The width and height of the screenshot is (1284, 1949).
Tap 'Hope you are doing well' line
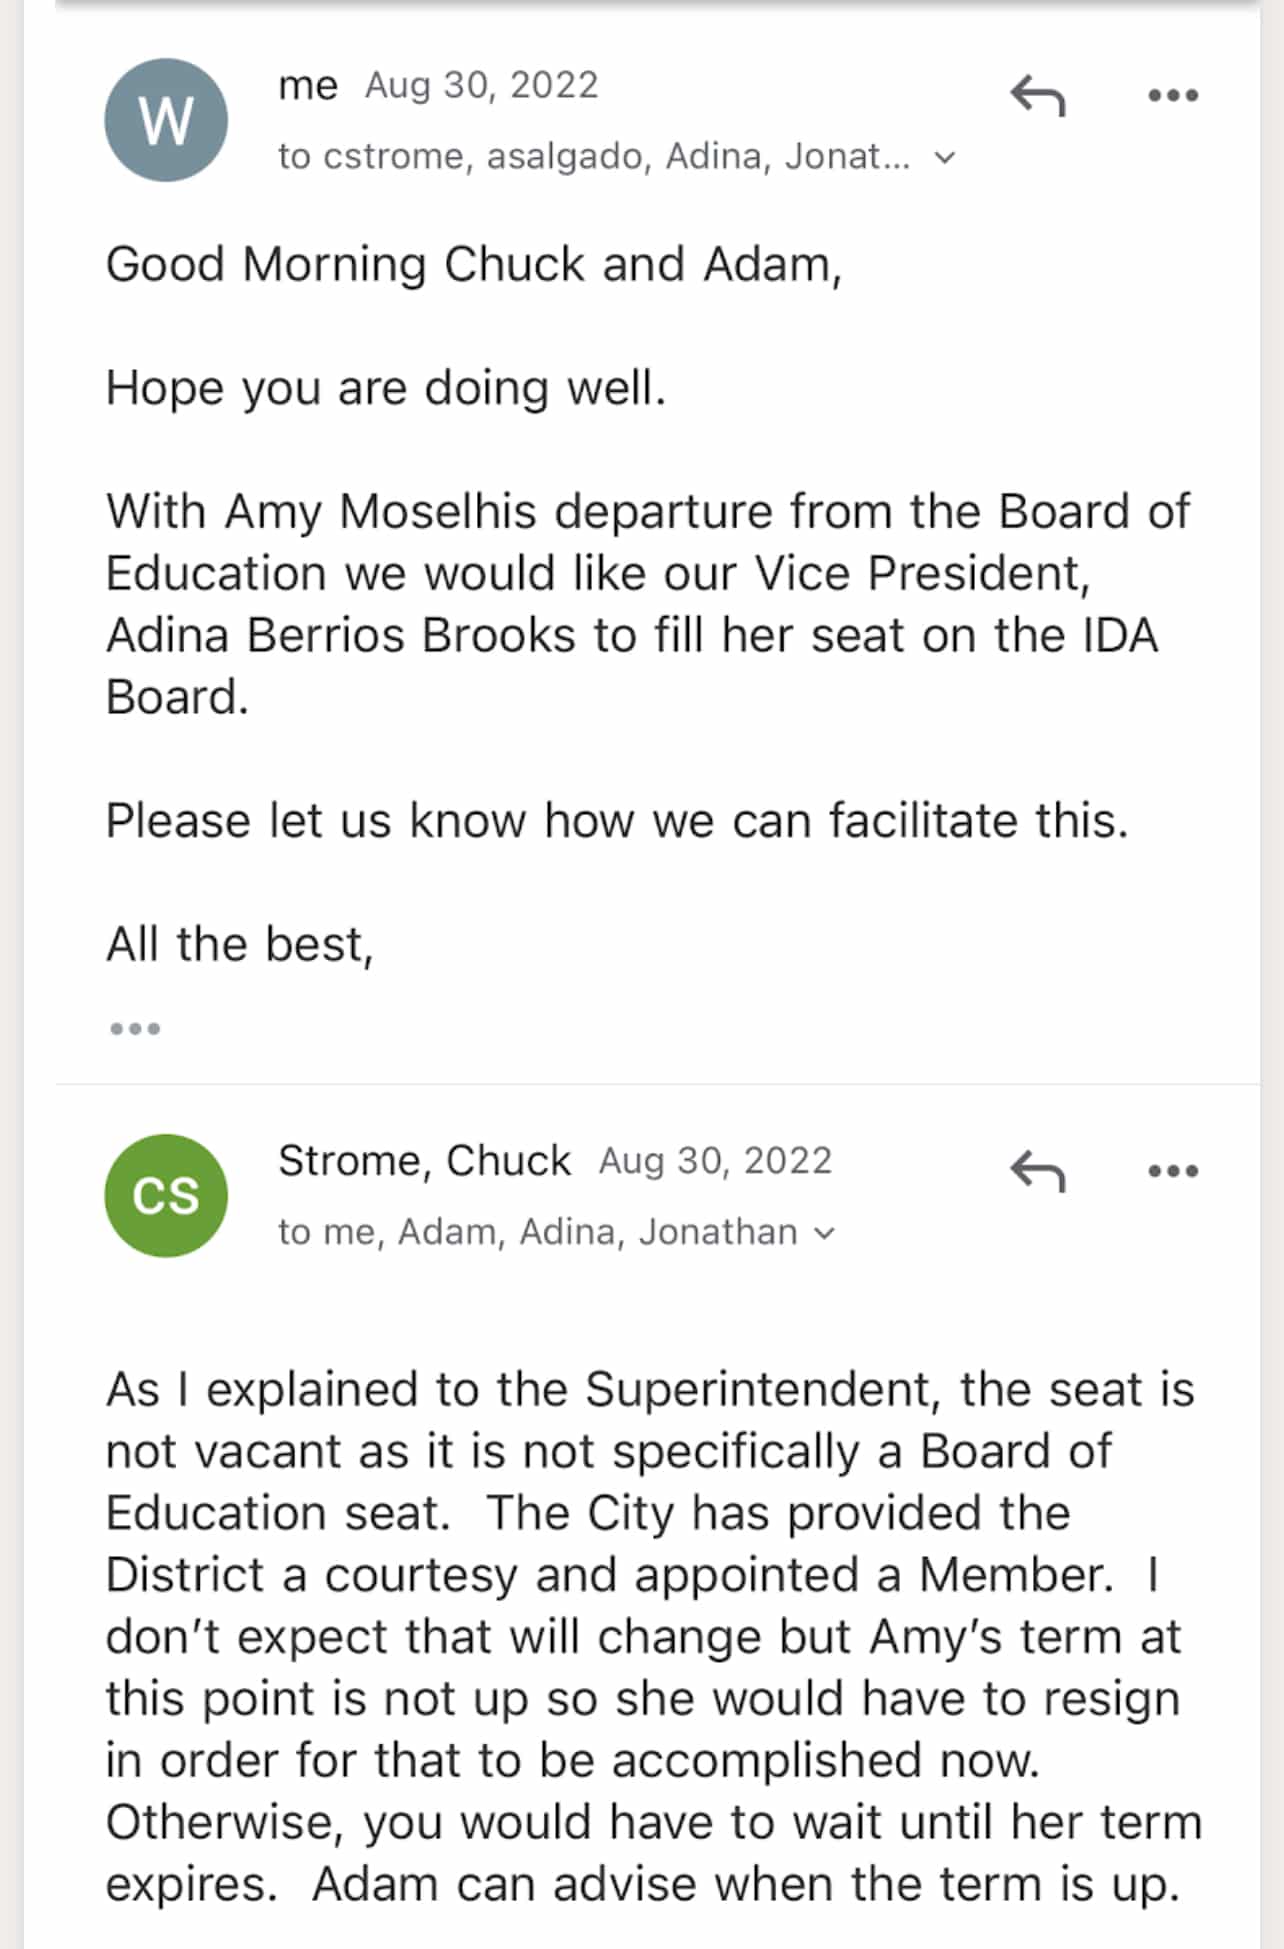[386, 389]
